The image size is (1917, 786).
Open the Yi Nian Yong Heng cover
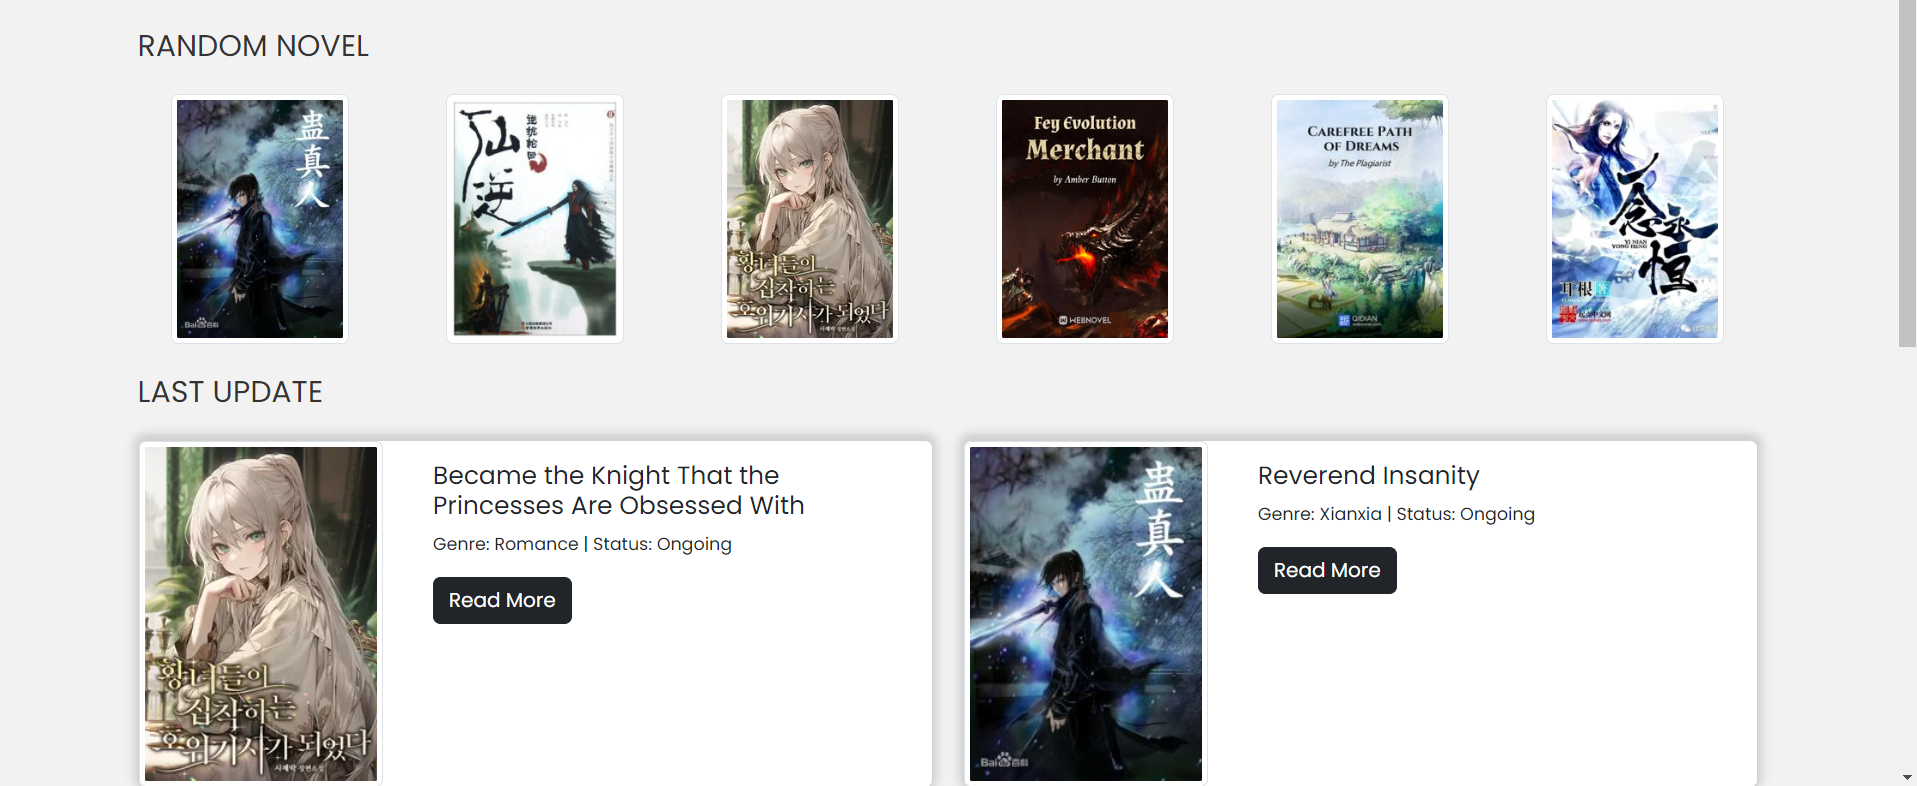pyautogui.click(x=1635, y=219)
